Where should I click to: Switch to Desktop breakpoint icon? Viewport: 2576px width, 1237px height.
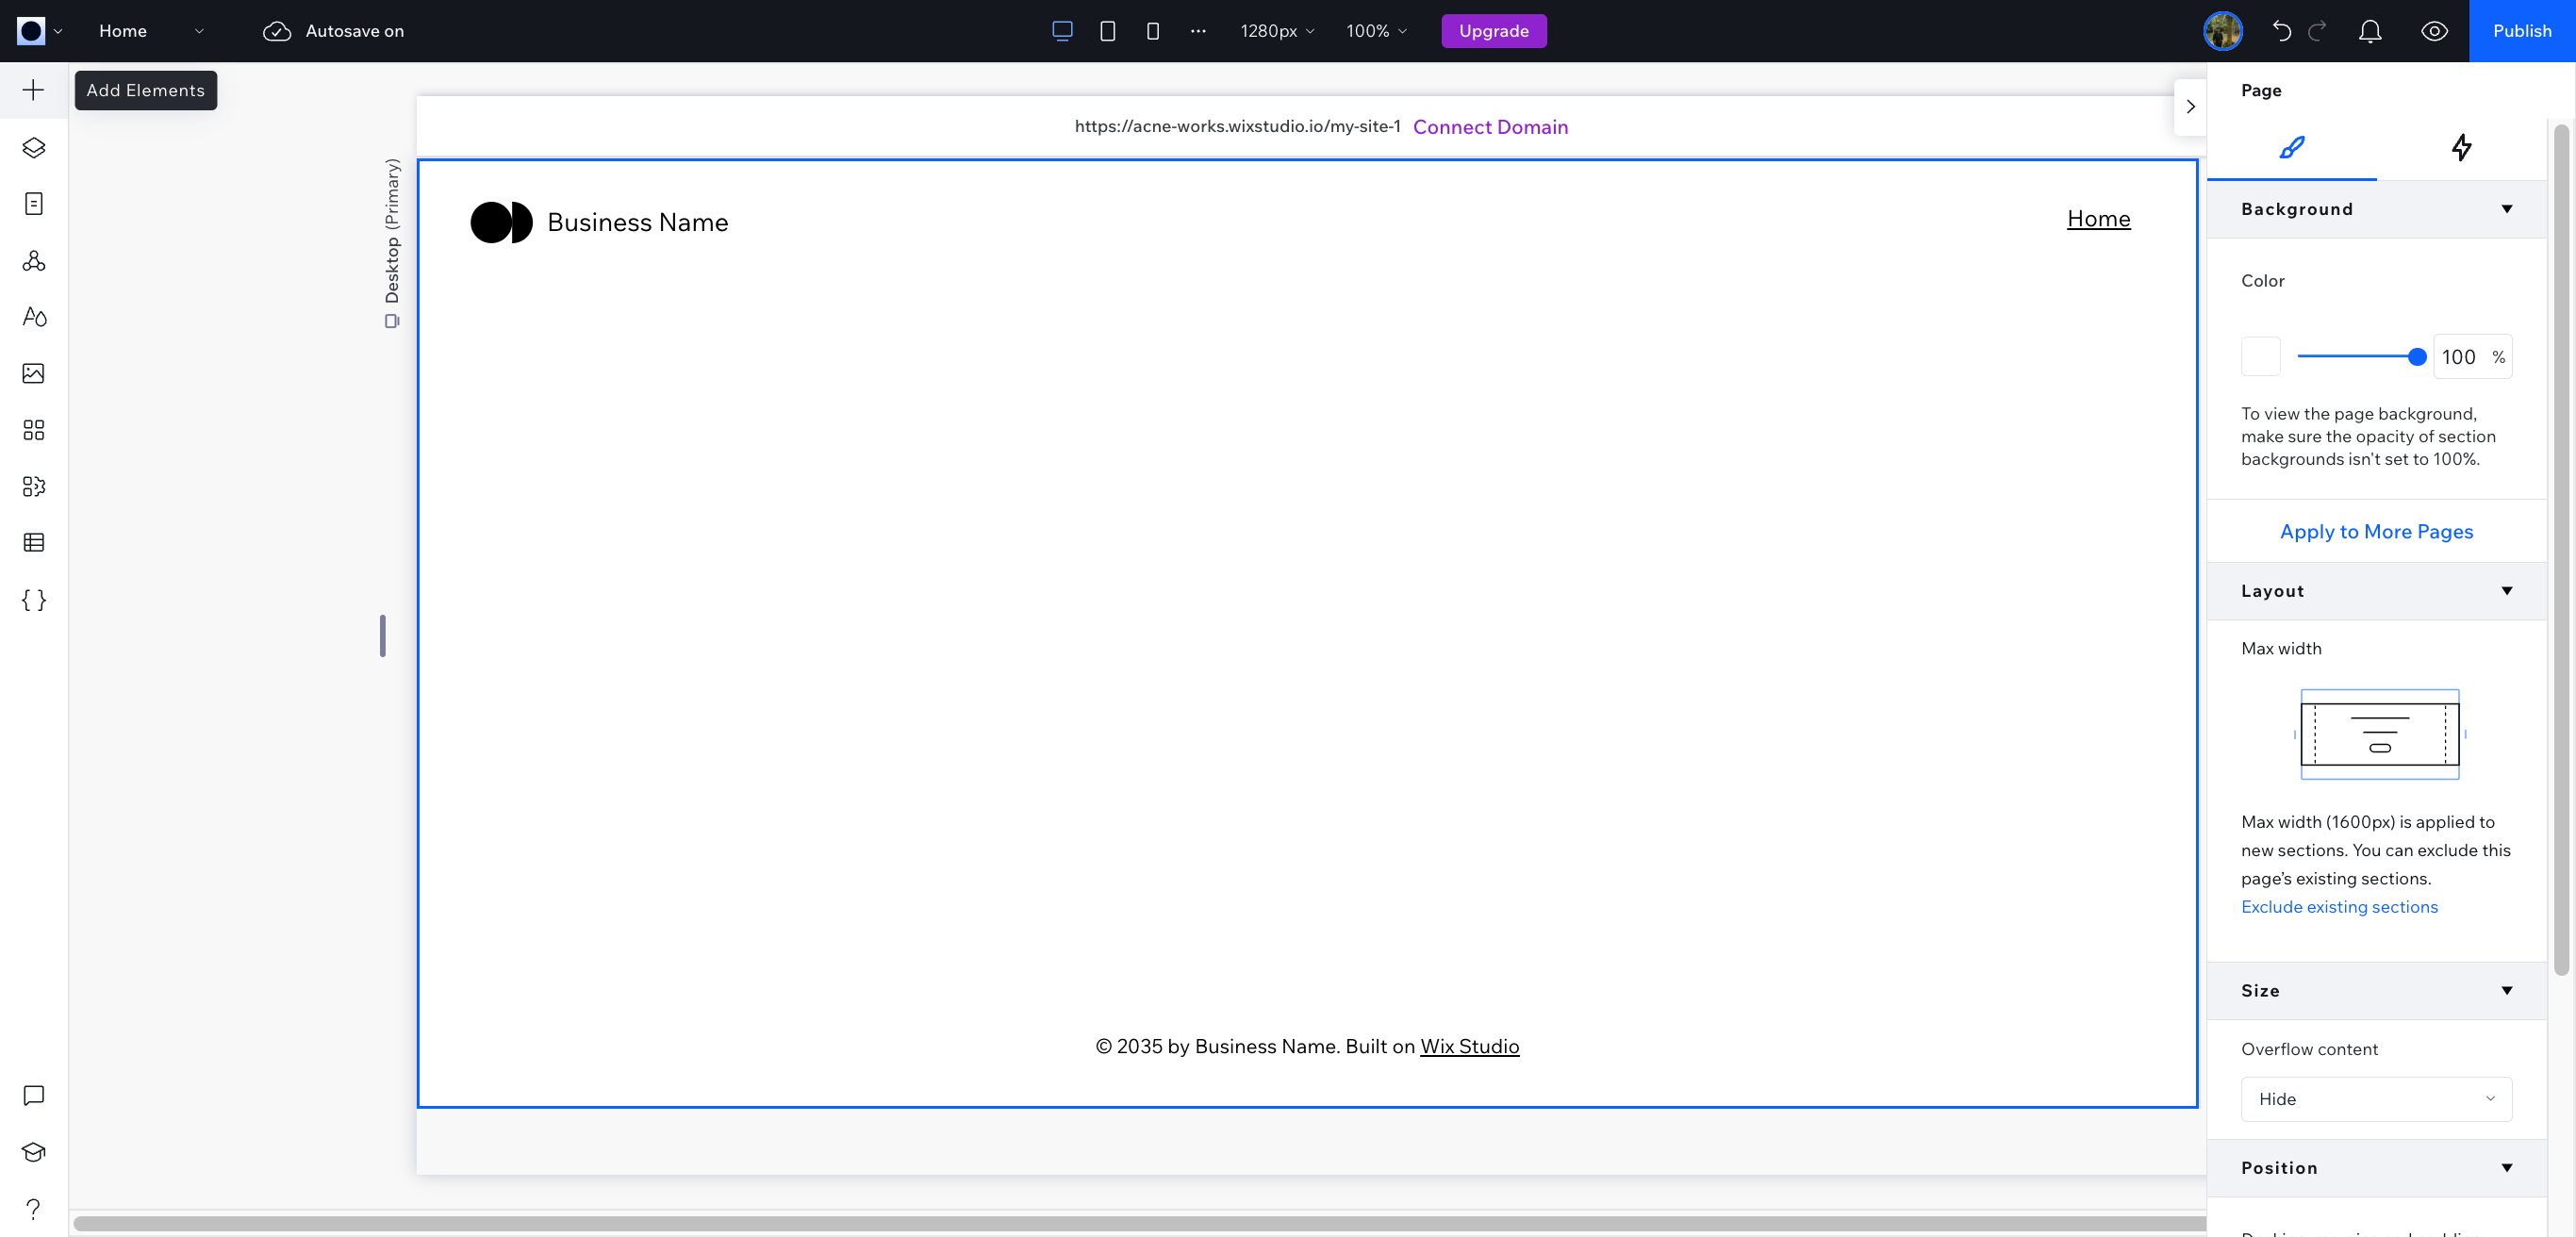coord(1062,31)
